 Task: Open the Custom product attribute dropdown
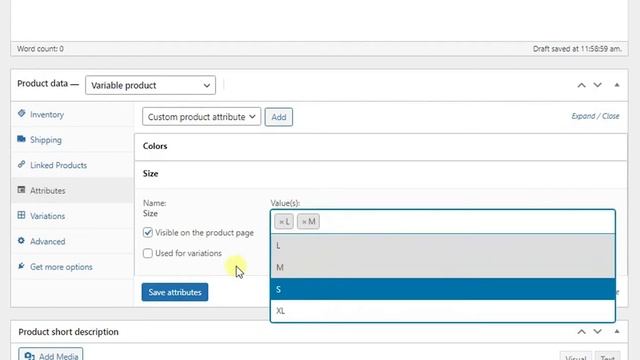tap(201, 117)
